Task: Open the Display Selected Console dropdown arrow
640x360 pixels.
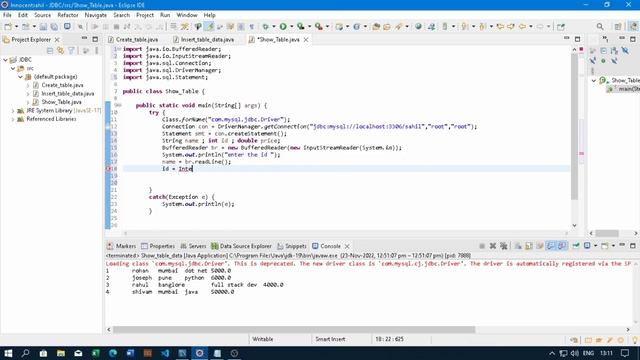Action: (596, 246)
